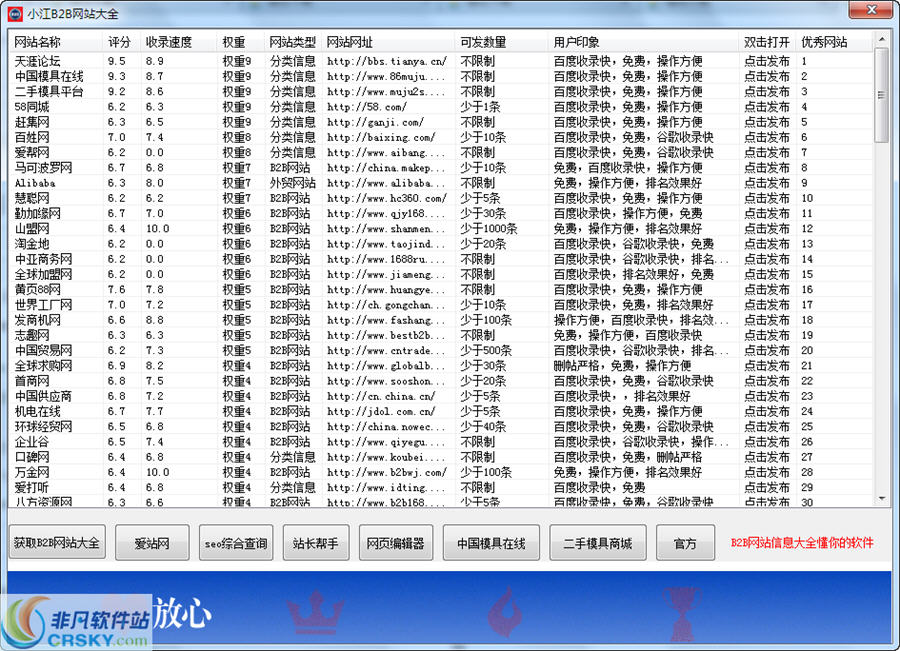Click 点击发布 in the 天涯论坛 row
The image size is (900, 651).
[767, 61]
